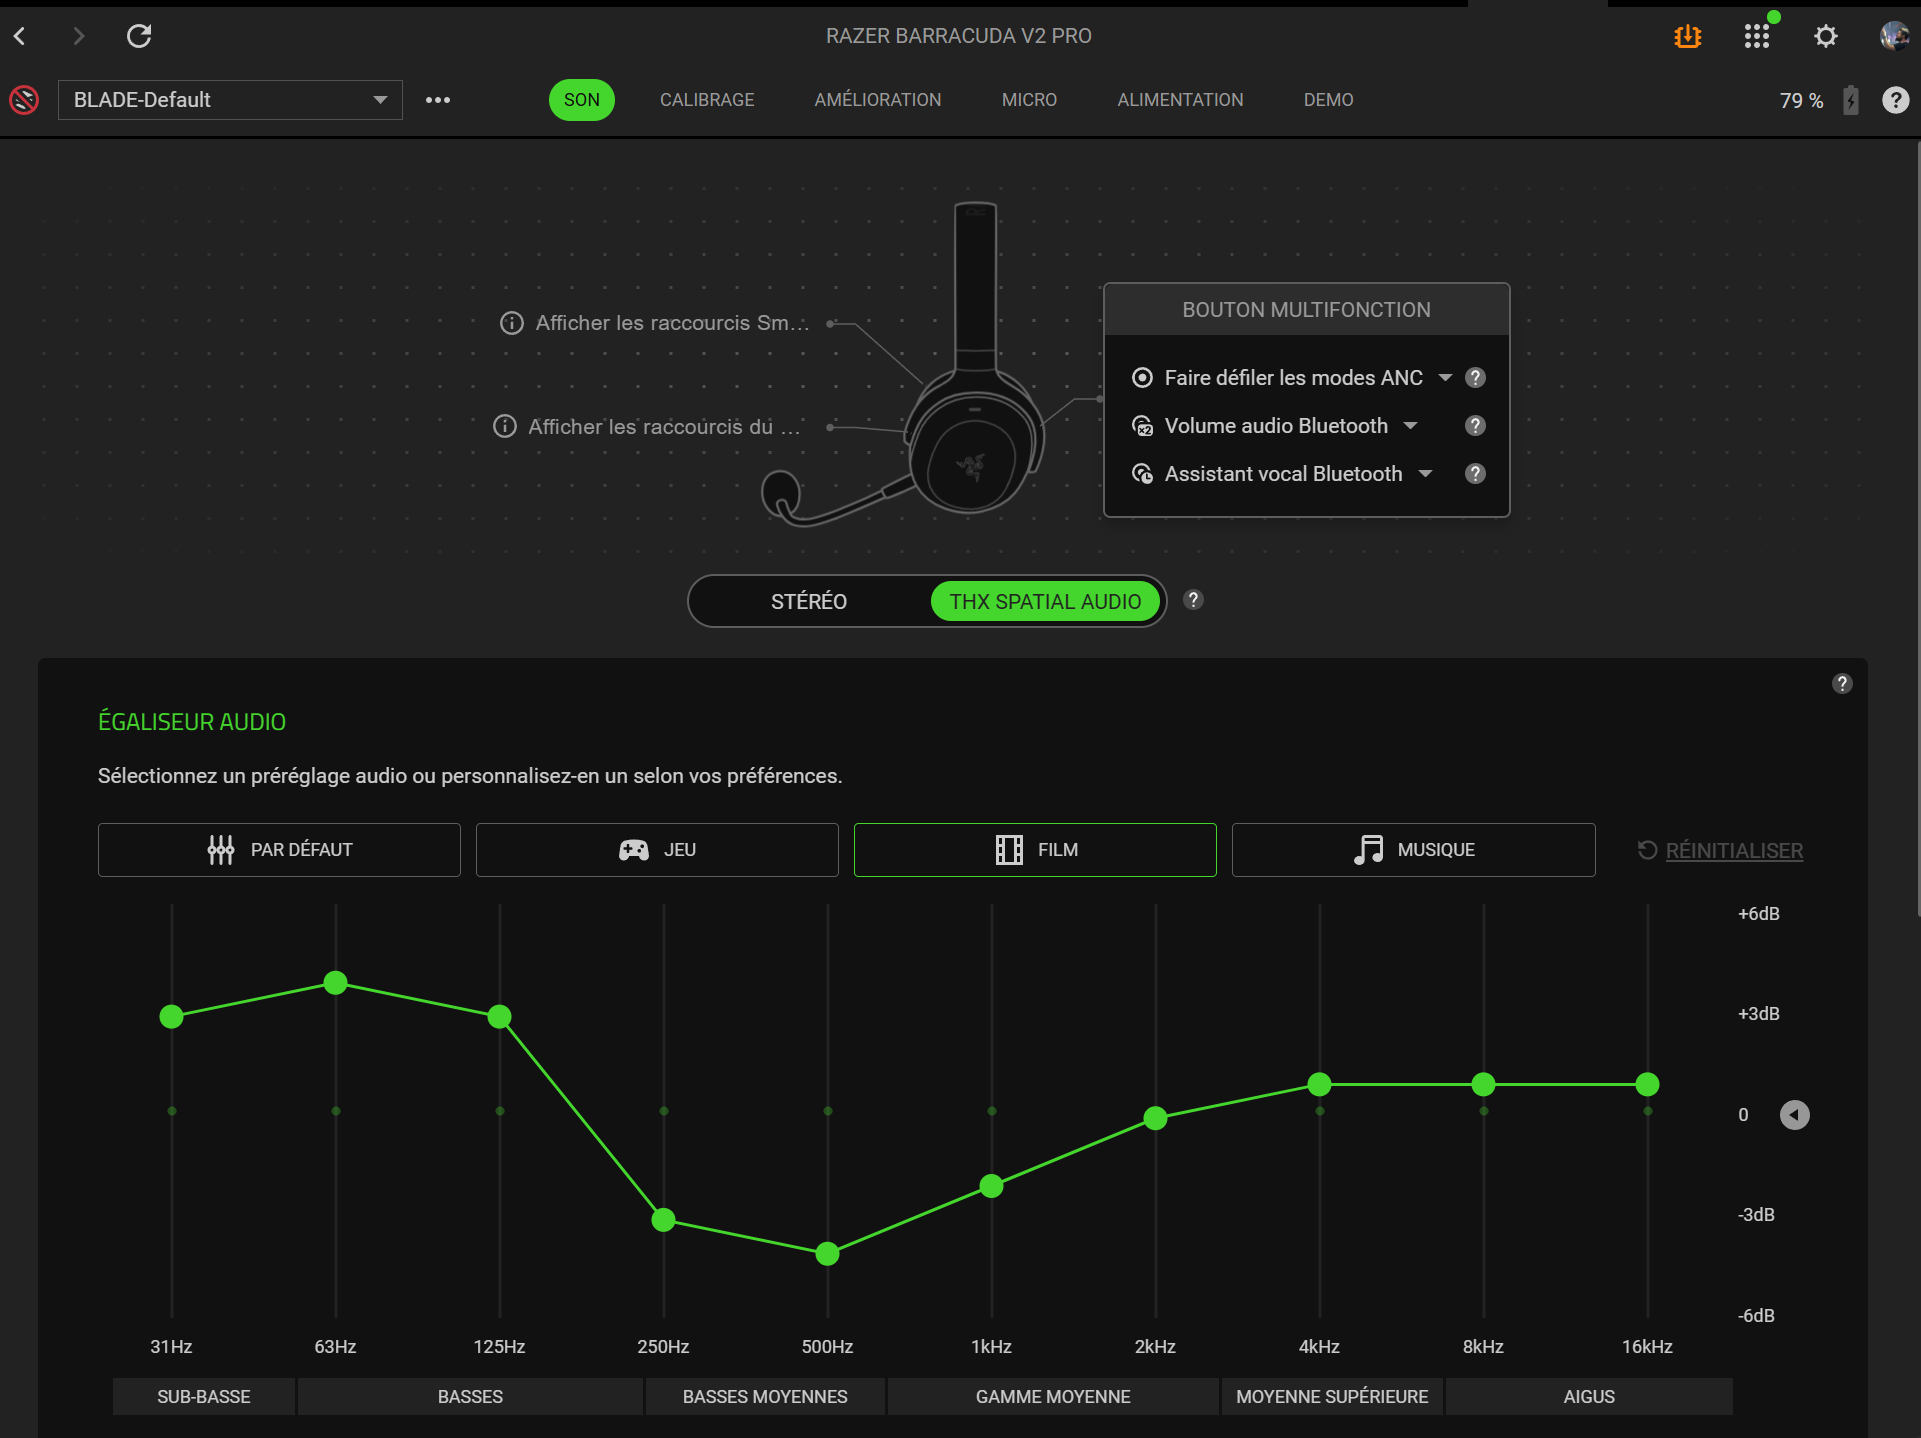Click the battery charging icon
Viewport: 1921px width, 1438px height.
[x=1851, y=100]
